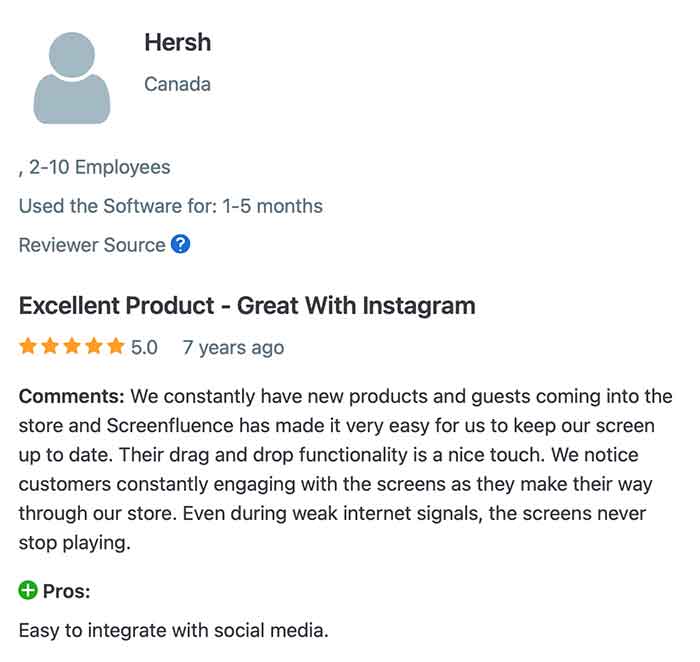Viewport: 700px width, 662px height.
Task: Click the Reviewer Source label
Action: [x=92, y=245]
